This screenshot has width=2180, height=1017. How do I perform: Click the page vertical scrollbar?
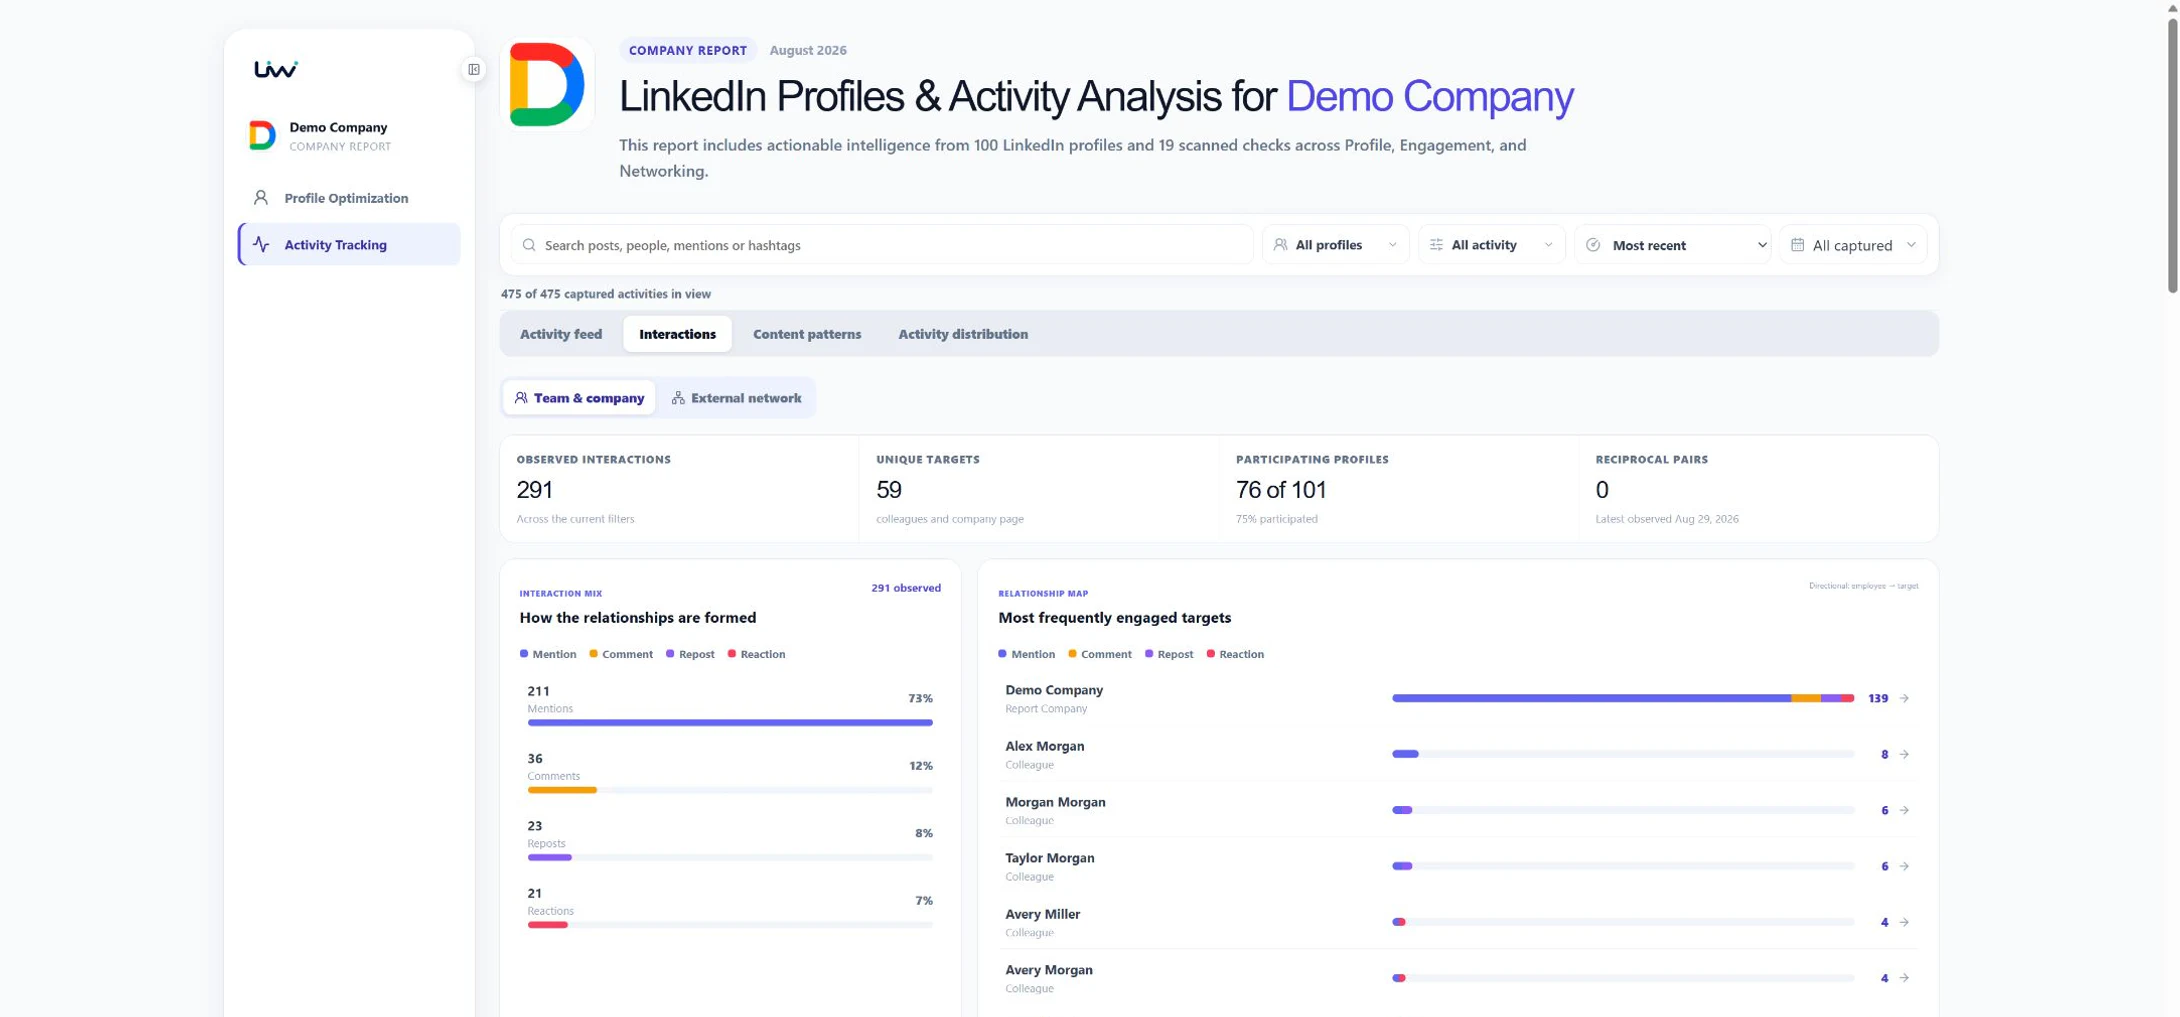(x=2172, y=155)
